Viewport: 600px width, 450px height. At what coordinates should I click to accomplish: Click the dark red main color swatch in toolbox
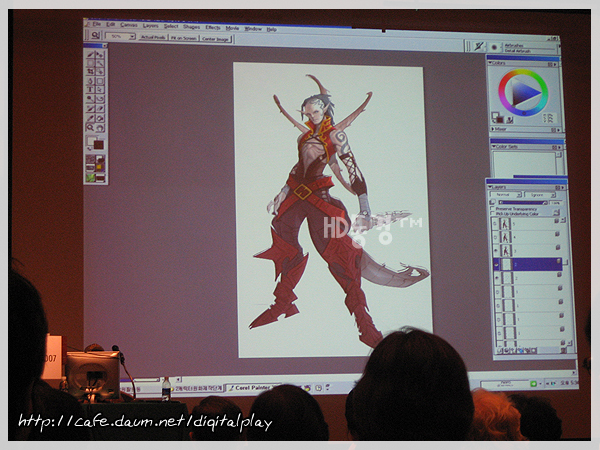click(x=99, y=145)
